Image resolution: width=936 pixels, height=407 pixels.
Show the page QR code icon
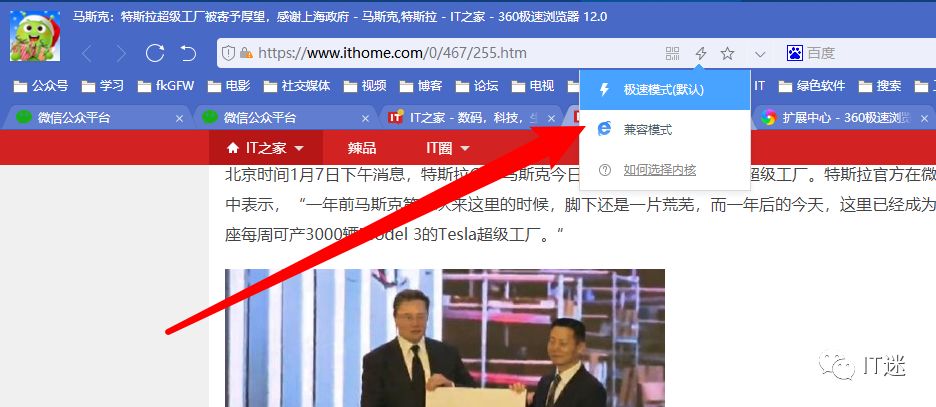(x=673, y=54)
